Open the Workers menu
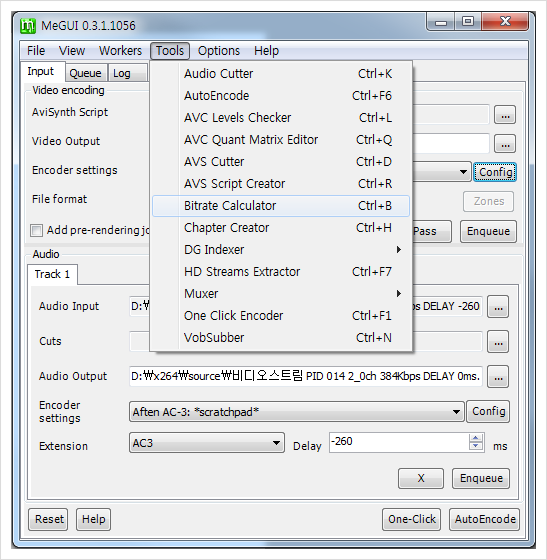This screenshot has width=547, height=560. coord(120,51)
